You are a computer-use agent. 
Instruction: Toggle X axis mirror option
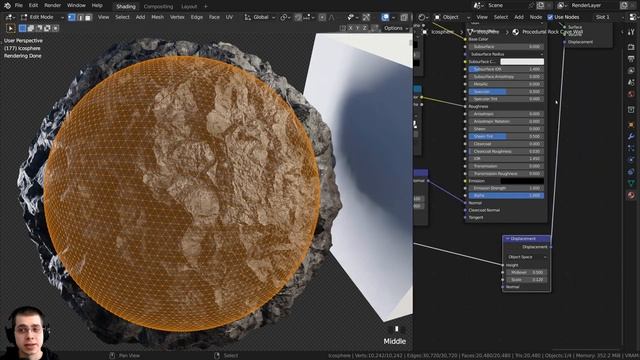[x=350, y=28]
